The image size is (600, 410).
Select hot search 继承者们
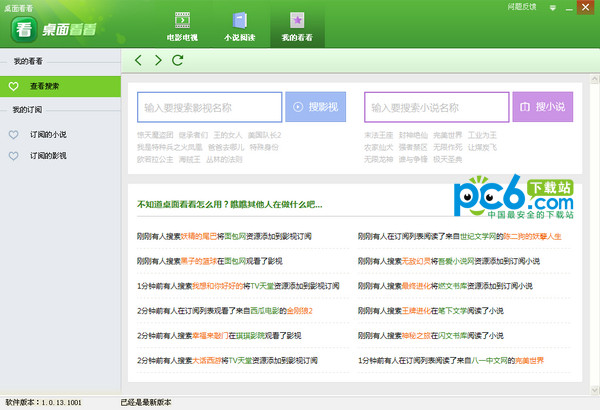[193, 135]
